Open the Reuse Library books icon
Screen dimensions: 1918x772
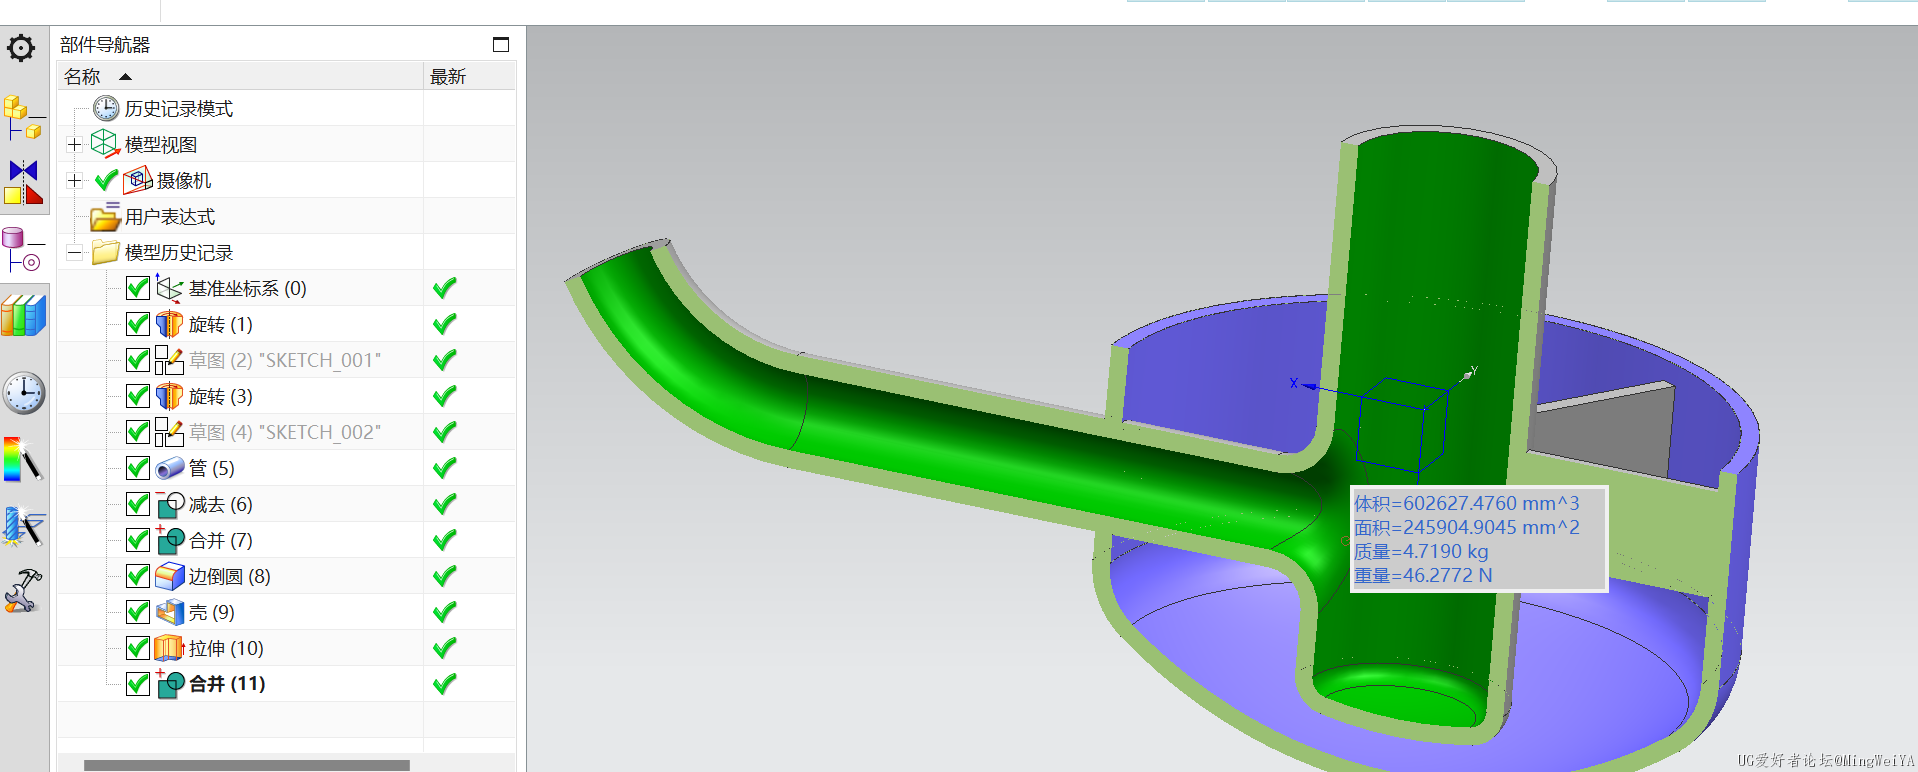(x=23, y=315)
